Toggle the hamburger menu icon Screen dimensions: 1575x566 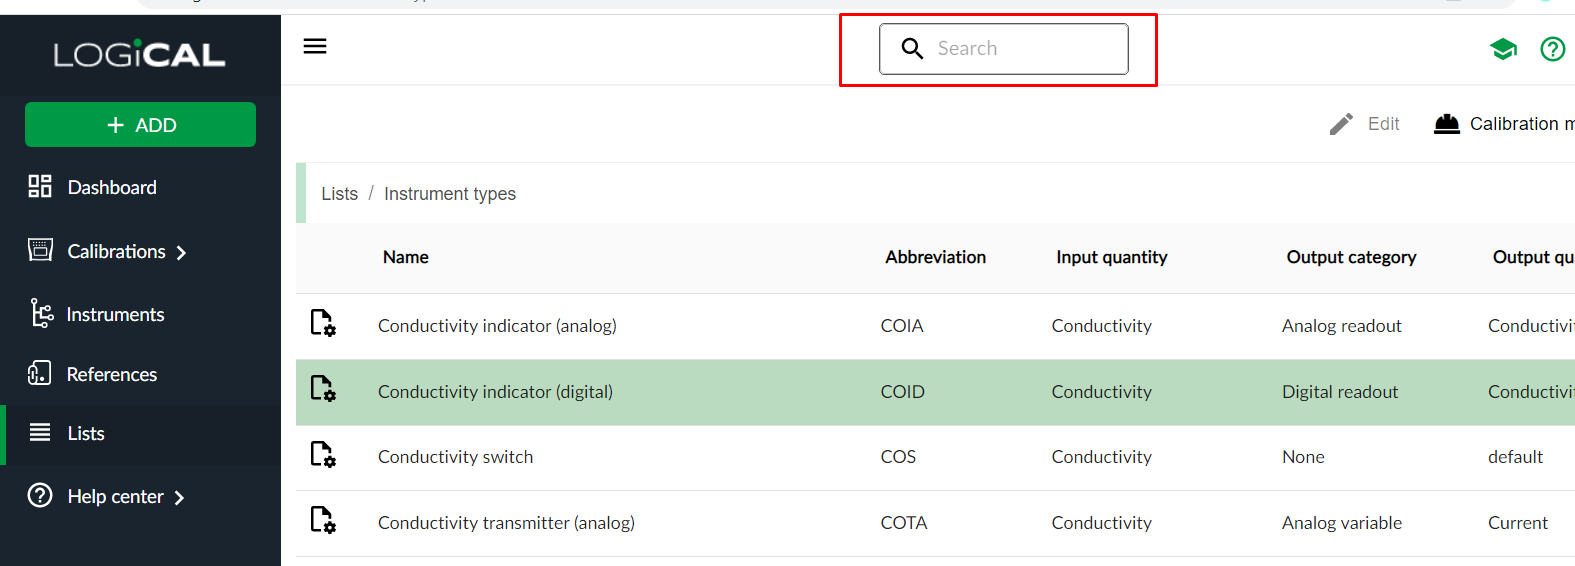coord(315,47)
